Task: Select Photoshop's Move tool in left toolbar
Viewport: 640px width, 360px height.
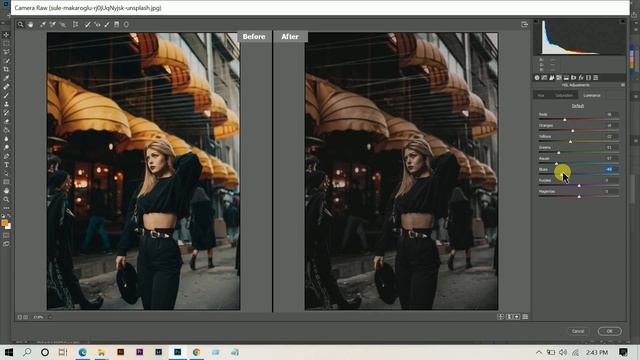Action: coord(6,35)
